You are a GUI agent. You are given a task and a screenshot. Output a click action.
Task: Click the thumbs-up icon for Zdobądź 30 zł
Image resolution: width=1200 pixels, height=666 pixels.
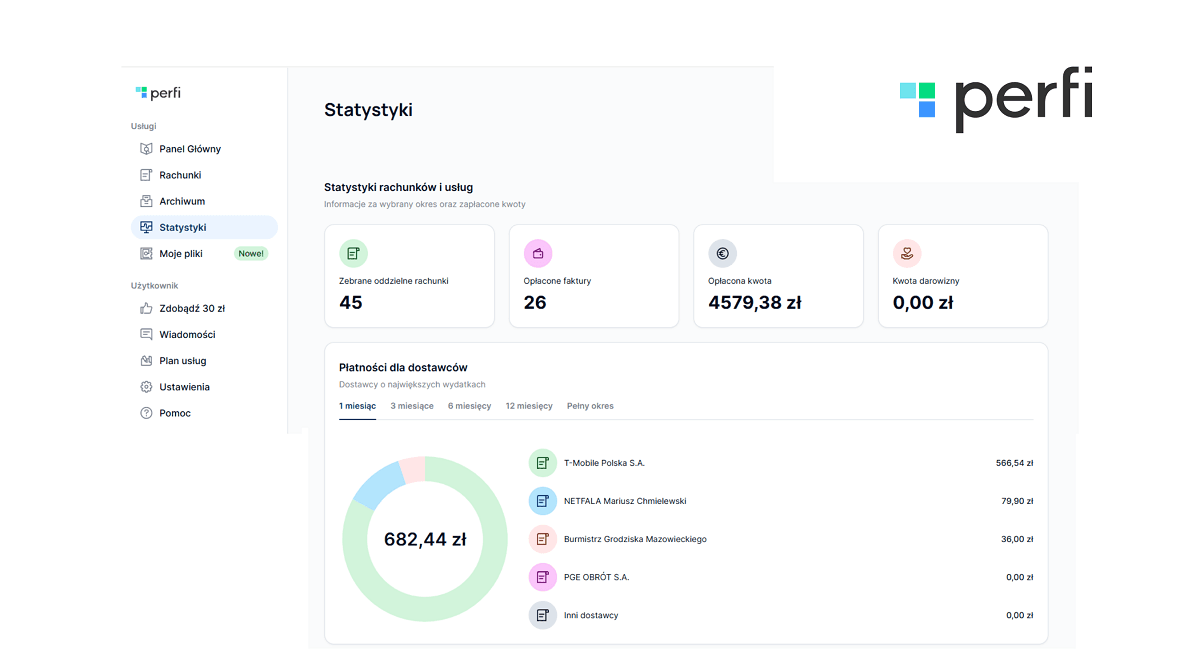146,309
